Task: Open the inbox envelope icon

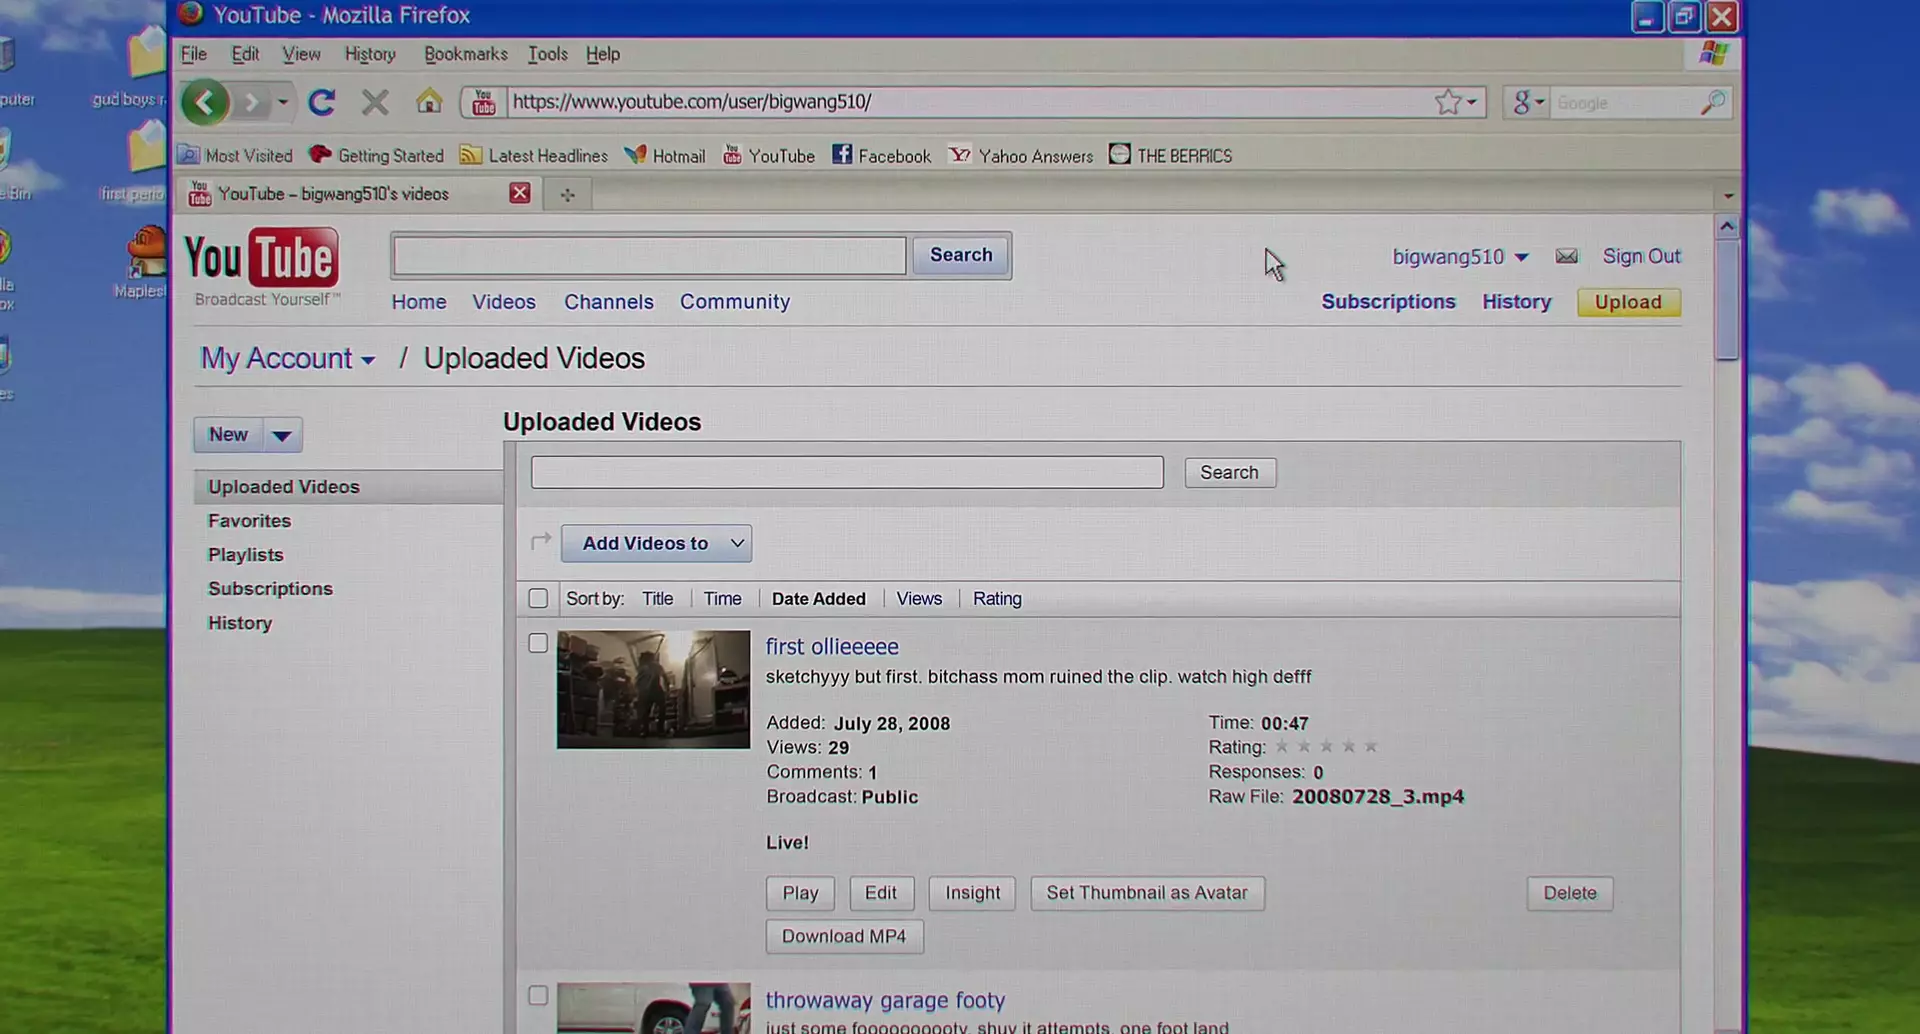Action: 1567,256
